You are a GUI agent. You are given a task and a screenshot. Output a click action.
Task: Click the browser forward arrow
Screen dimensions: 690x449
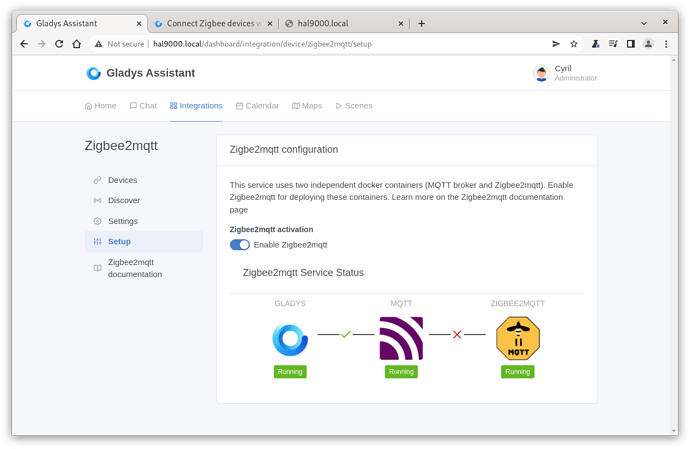(x=41, y=44)
